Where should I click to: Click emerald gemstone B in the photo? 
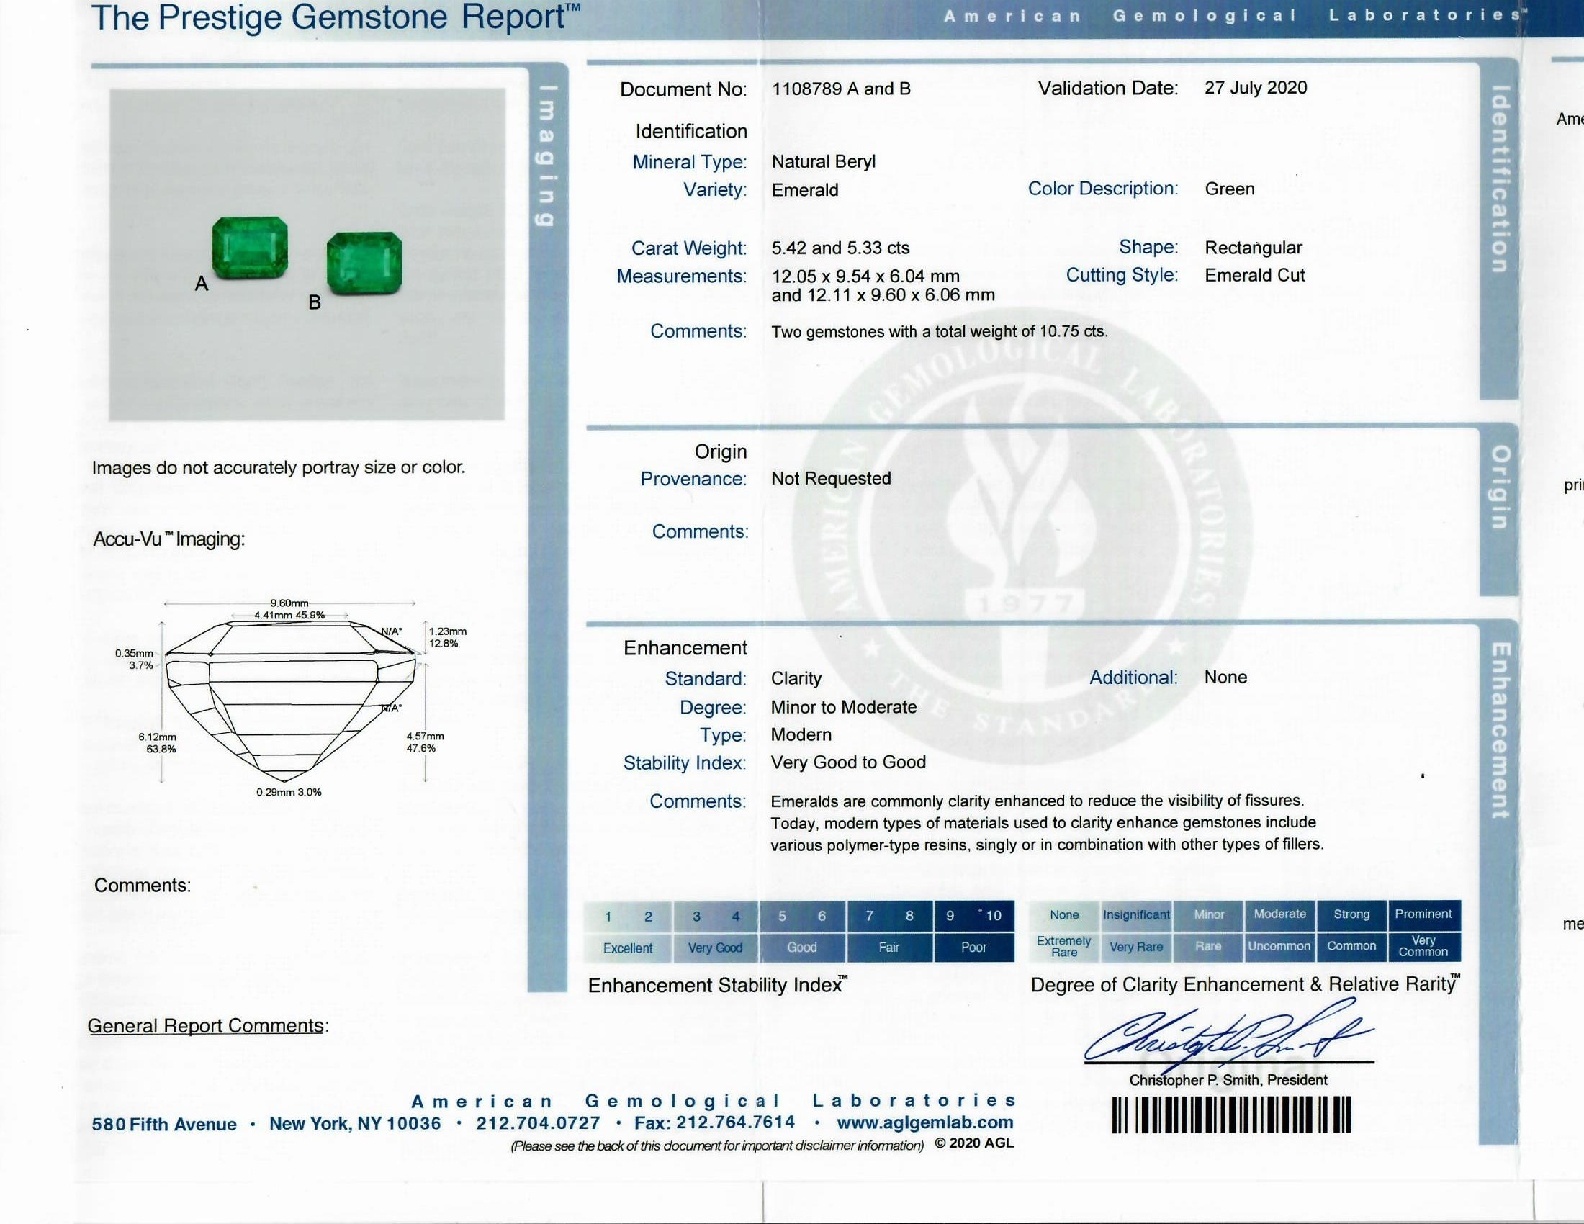point(365,264)
